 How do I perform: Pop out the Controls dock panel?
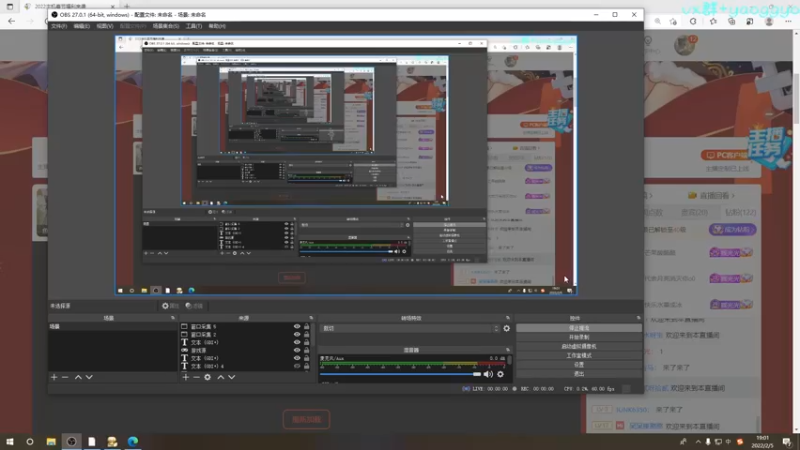(x=638, y=318)
